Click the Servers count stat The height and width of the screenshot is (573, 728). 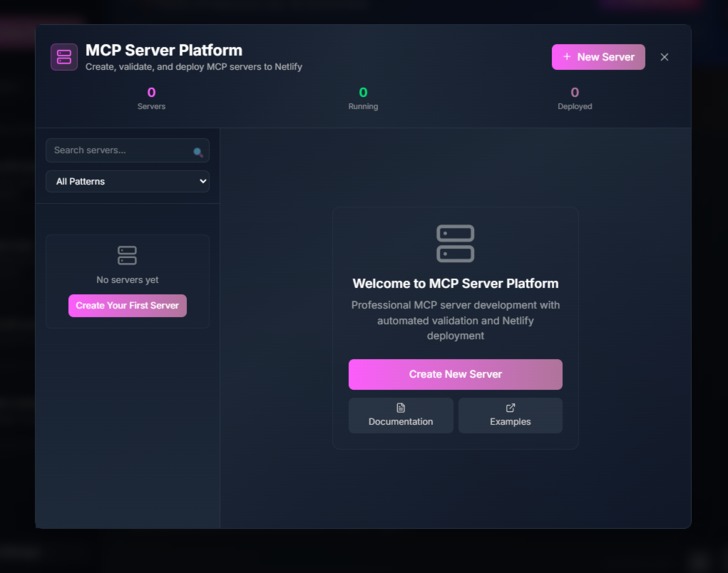[x=151, y=98]
